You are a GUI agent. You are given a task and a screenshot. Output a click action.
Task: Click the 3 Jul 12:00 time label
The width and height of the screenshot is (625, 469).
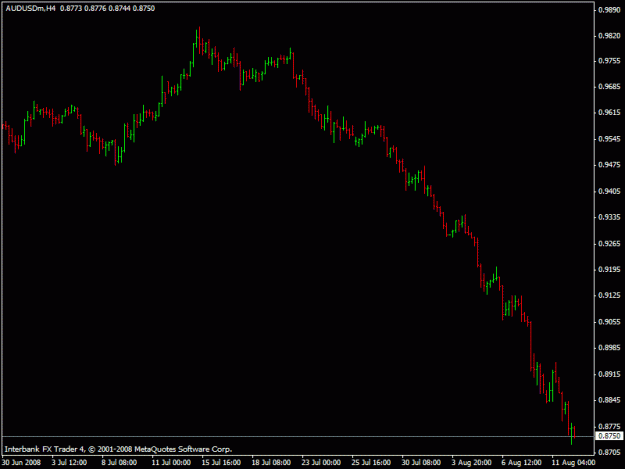[69, 463]
